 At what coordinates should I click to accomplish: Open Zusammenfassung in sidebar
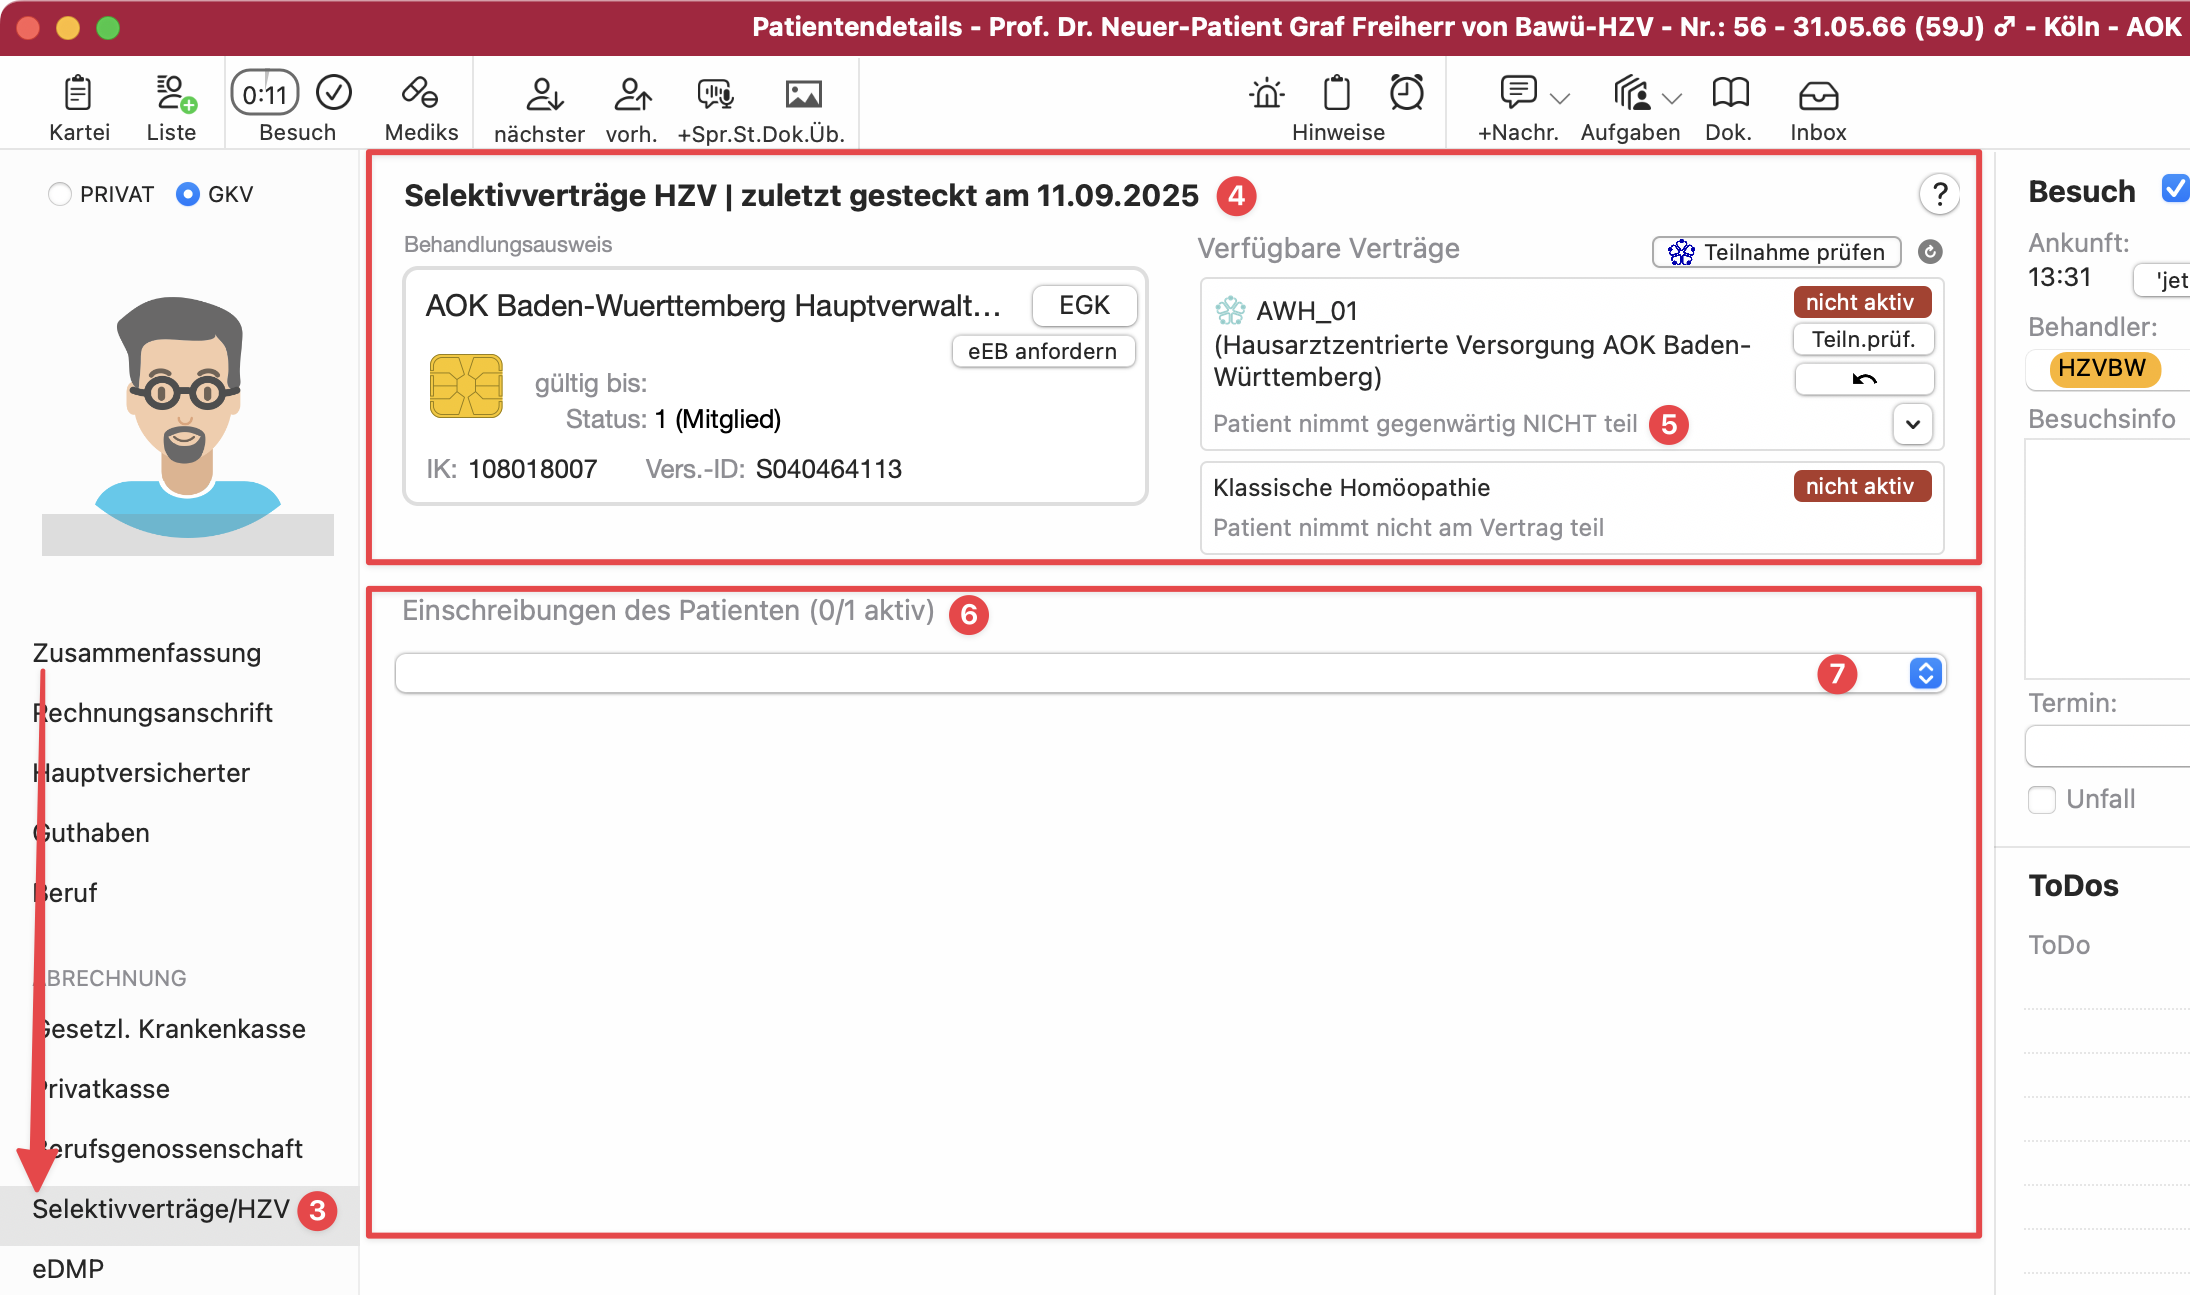click(147, 653)
